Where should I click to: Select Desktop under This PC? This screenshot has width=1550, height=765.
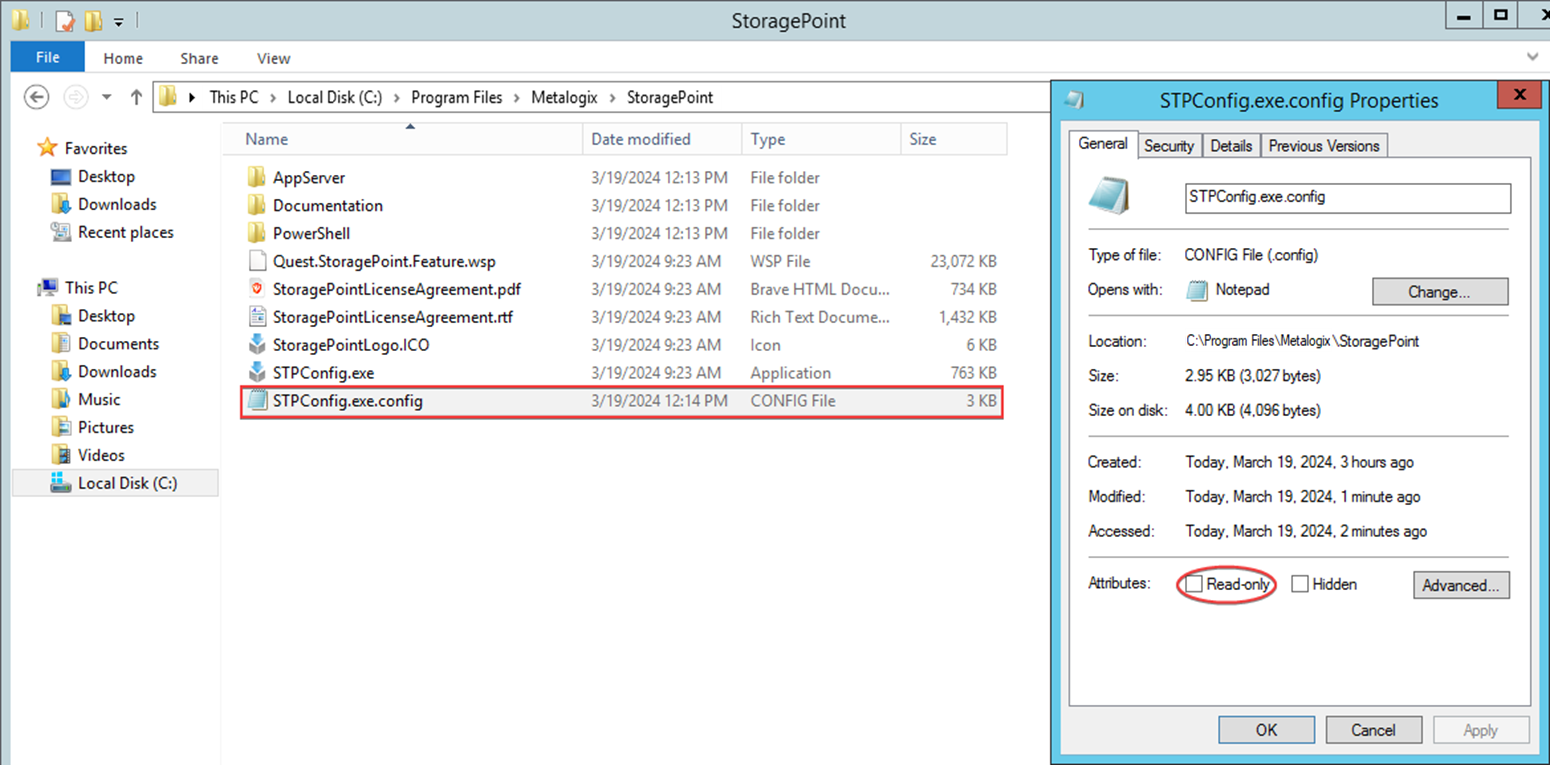[x=106, y=315]
